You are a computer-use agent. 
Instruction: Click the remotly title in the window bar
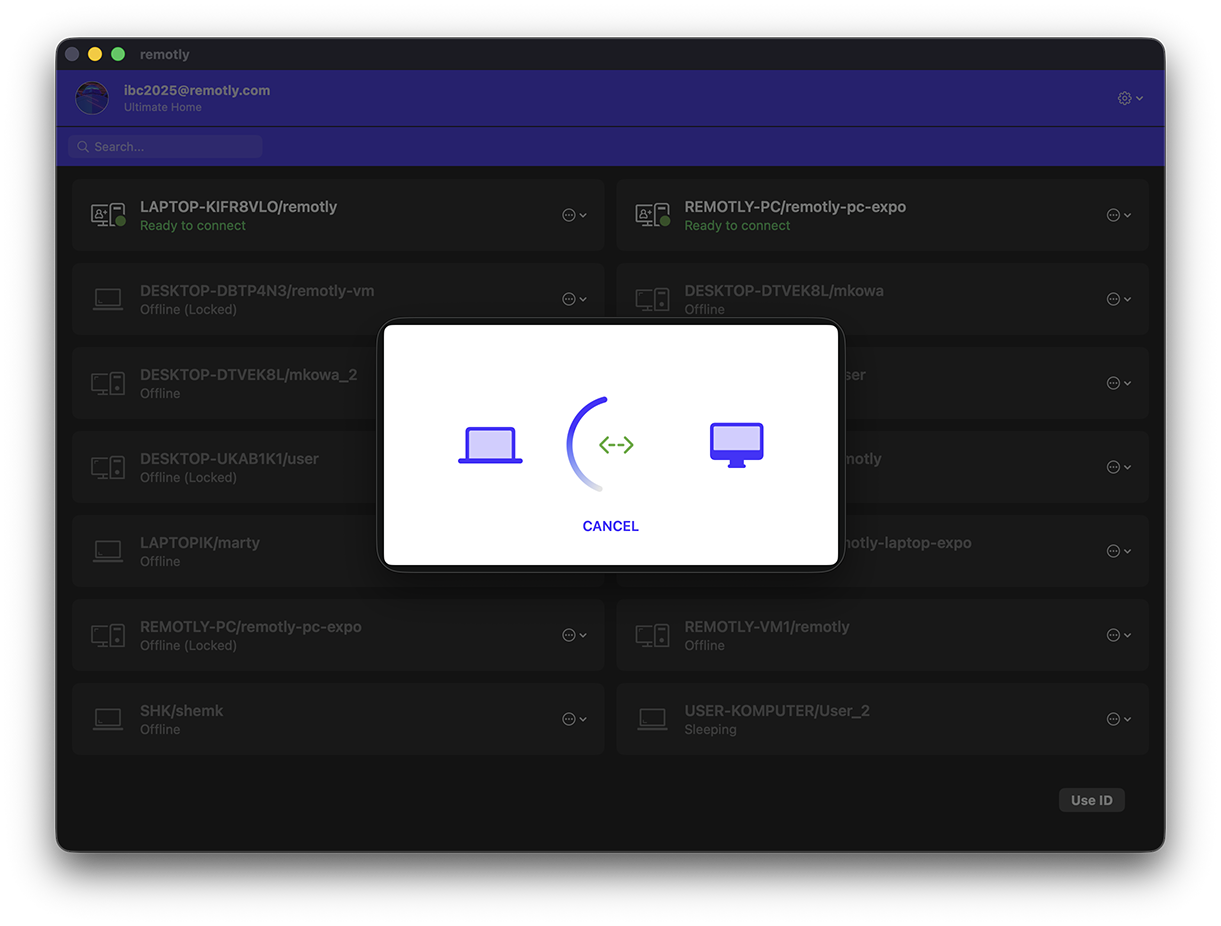tap(165, 54)
